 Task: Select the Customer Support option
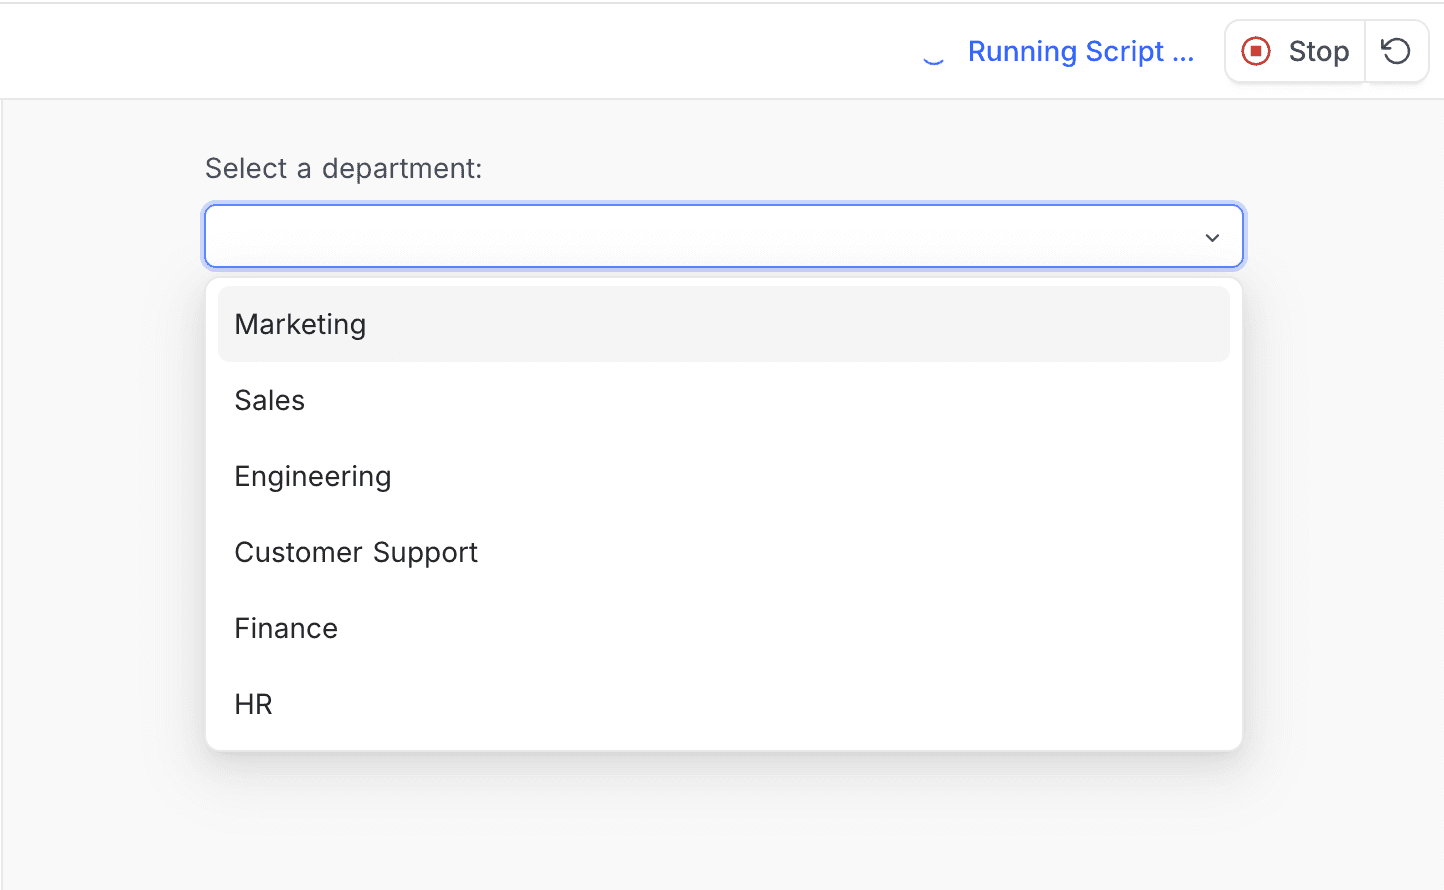[356, 552]
